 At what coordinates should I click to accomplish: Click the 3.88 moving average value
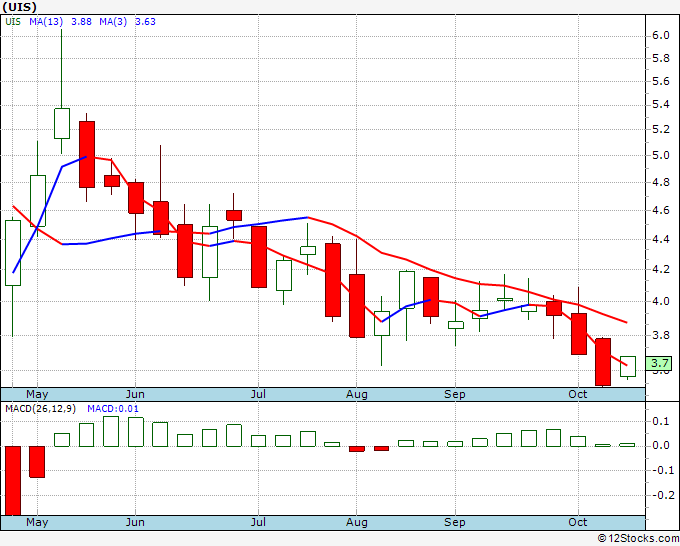81,22
